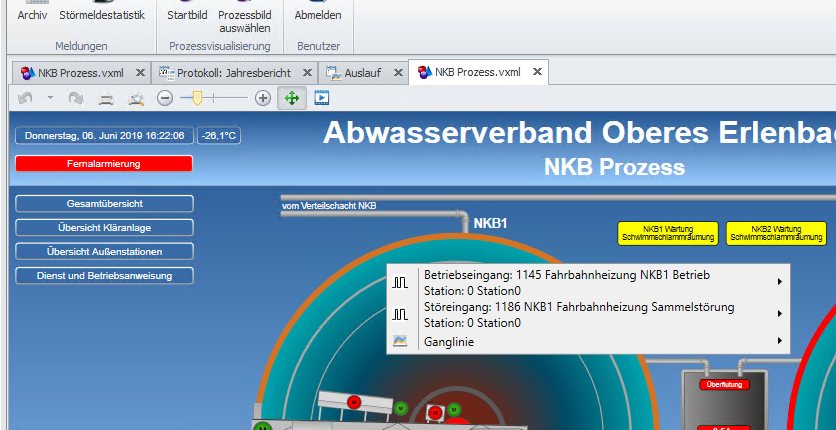The image size is (836, 430).
Task: Click the red Überflutung indicator
Action: coord(725,384)
